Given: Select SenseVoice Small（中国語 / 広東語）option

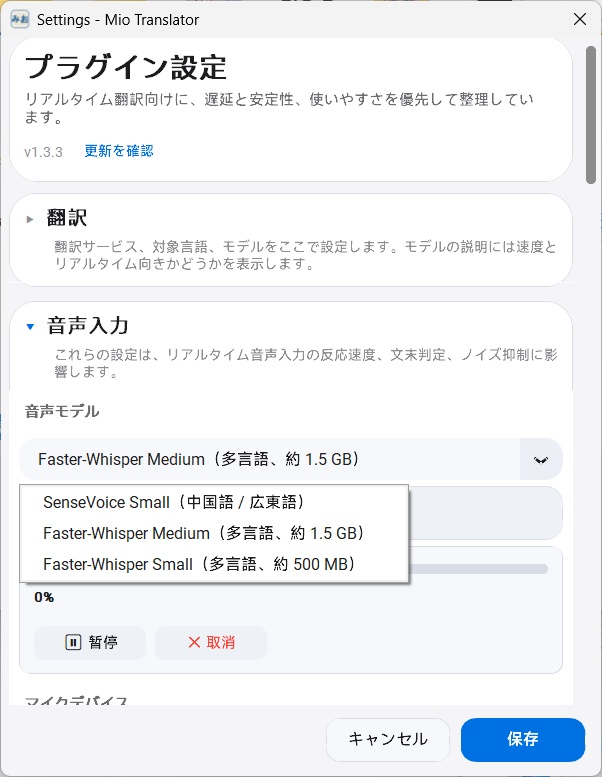Looking at the screenshot, I should click(x=214, y=502).
